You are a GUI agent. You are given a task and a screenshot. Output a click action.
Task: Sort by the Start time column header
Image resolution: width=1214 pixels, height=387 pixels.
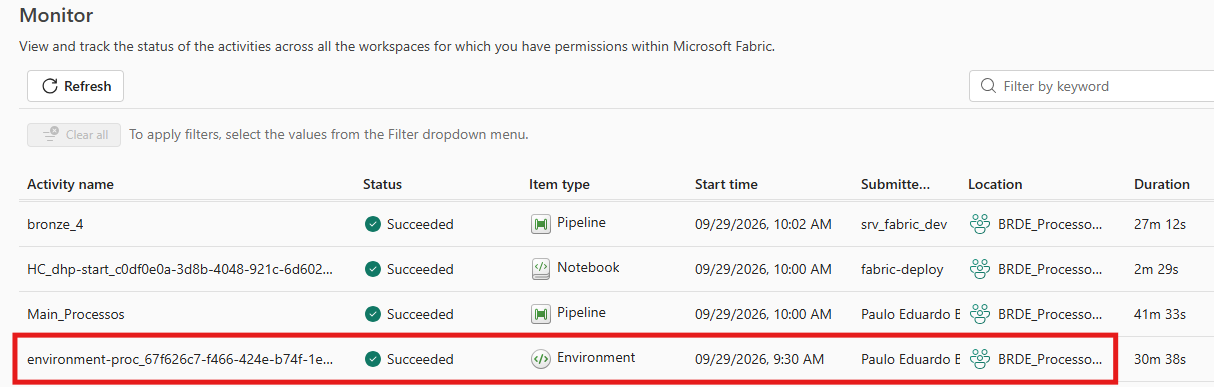coord(726,184)
